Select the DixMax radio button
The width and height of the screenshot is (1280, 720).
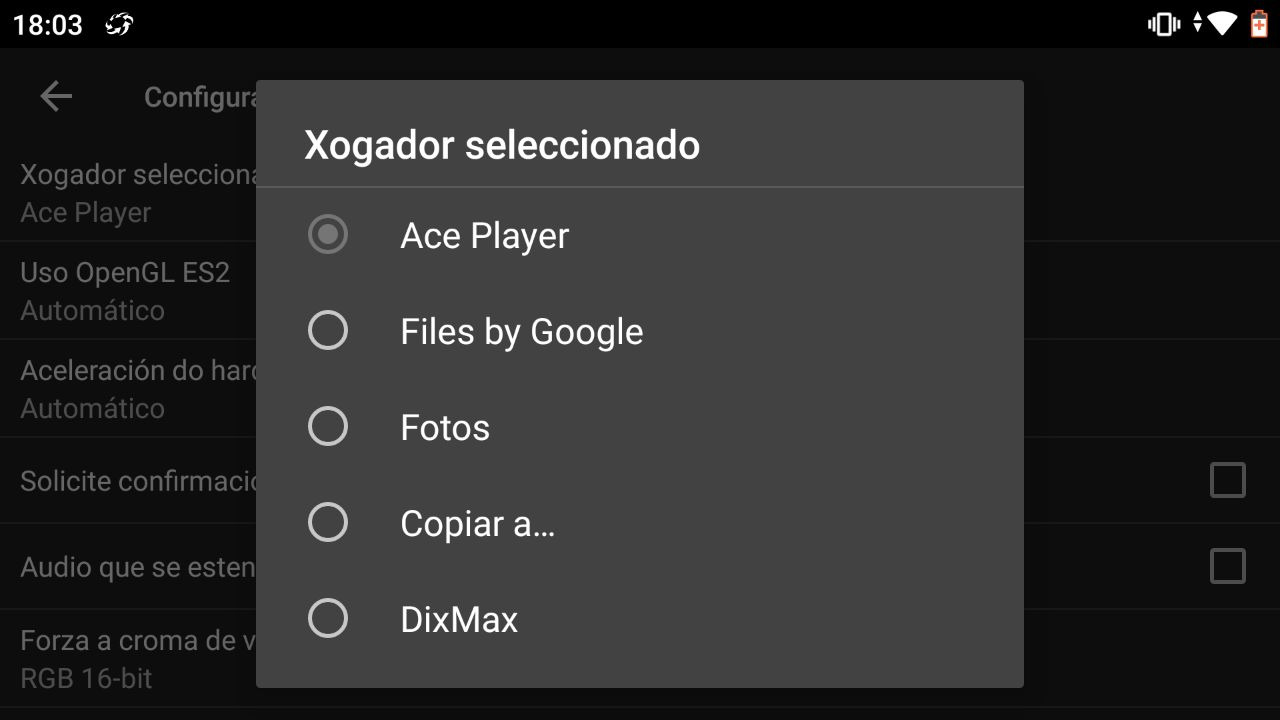(328, 619)
